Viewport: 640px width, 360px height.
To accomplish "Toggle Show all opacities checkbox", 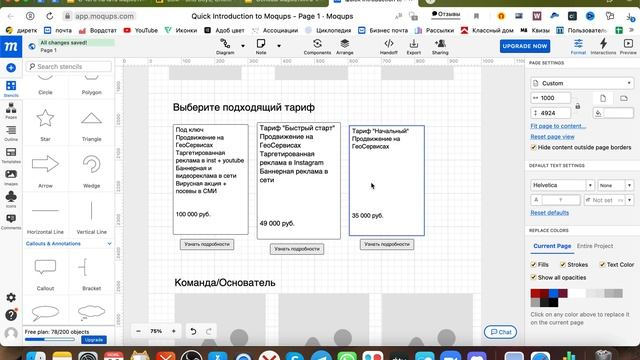I will 533,278.
